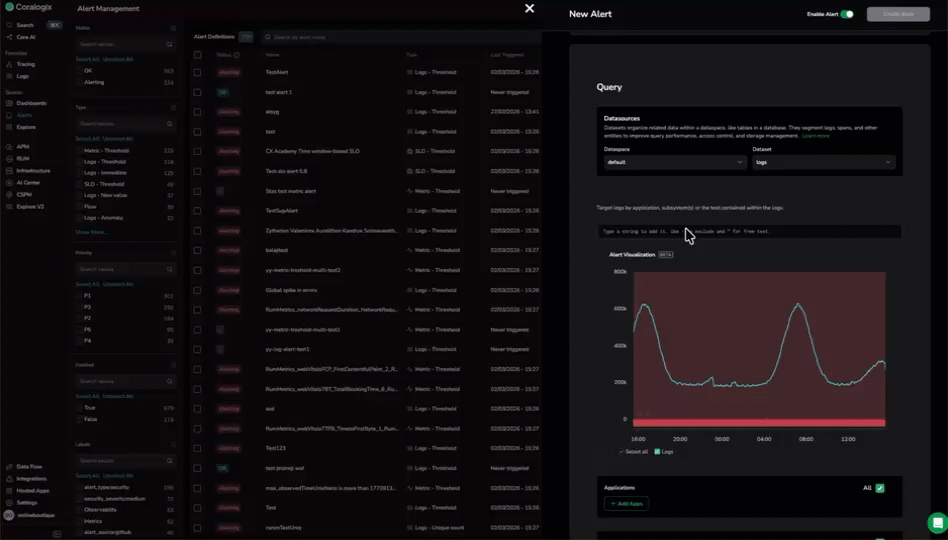This screenshot has width=948, height=540.
Task: Open the chat support bubble icon
Action: click(936, 522)
